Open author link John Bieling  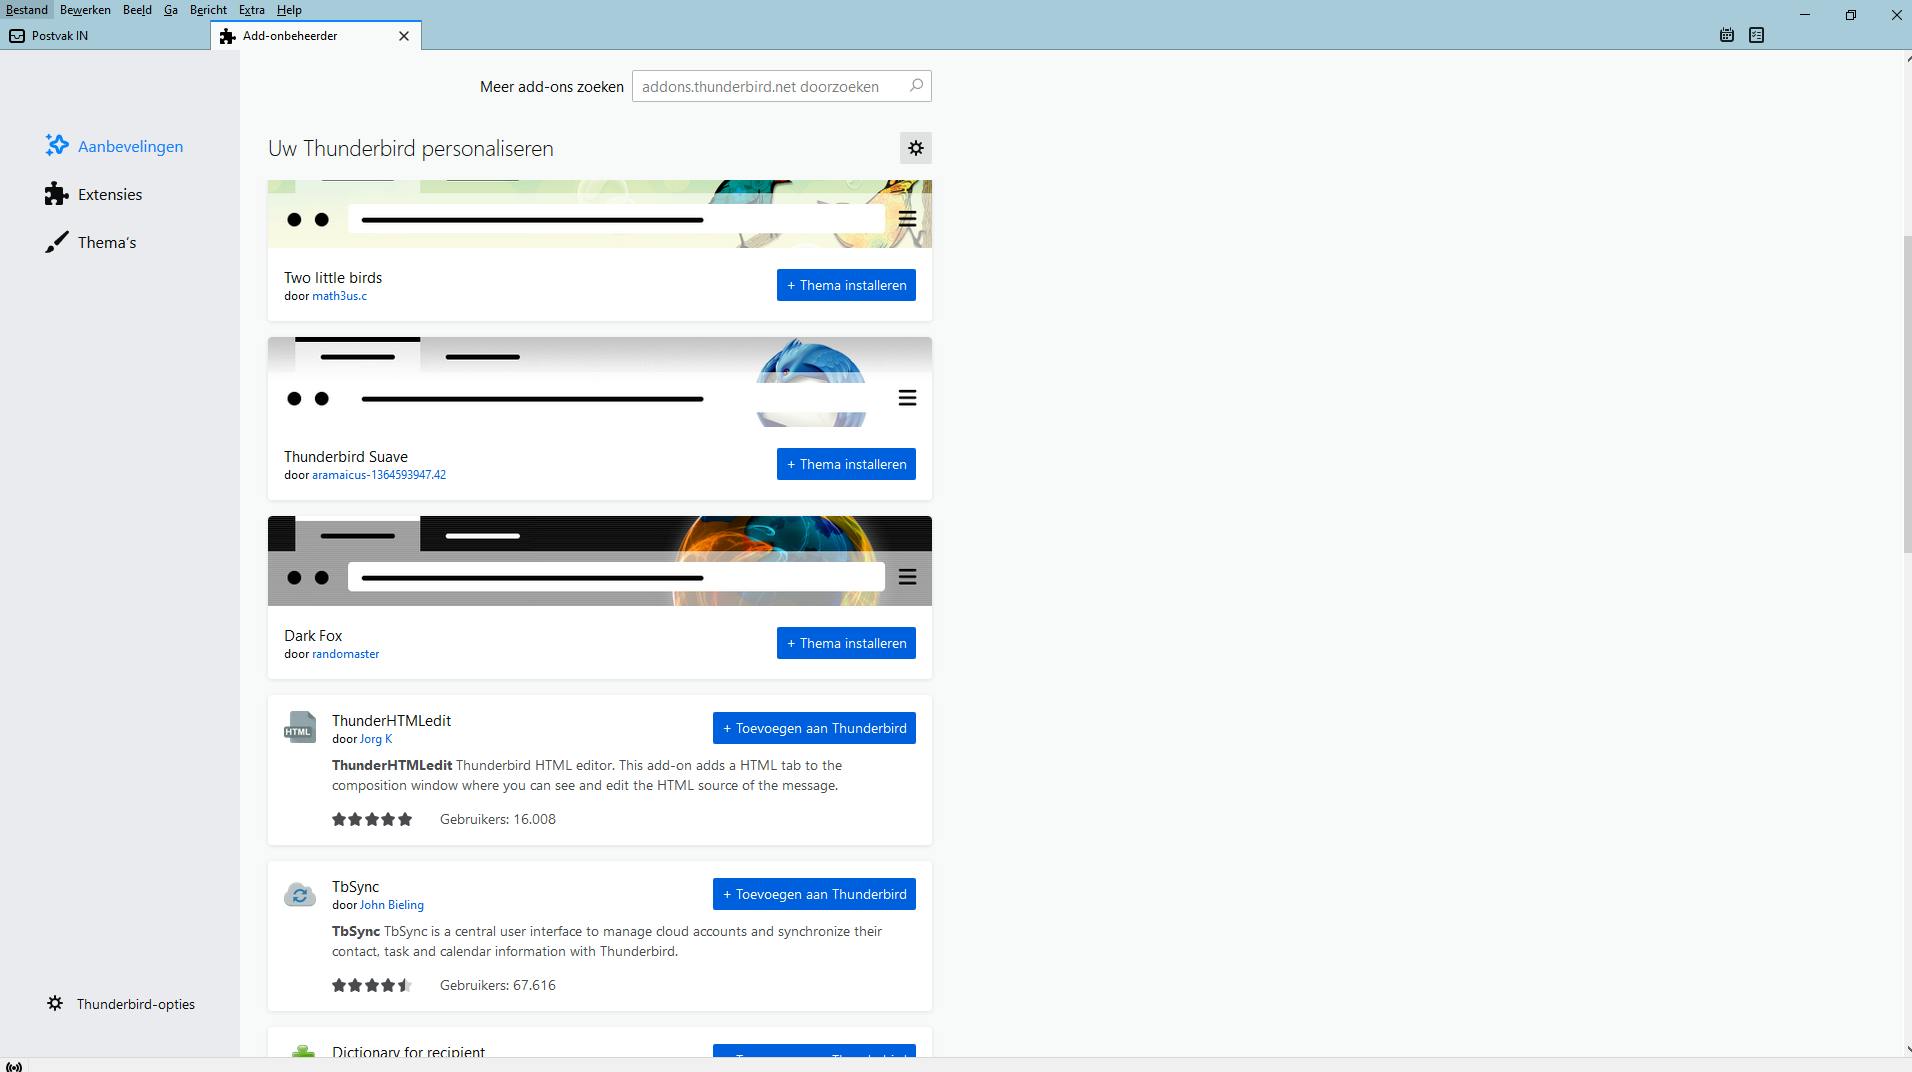pos(392,905)
